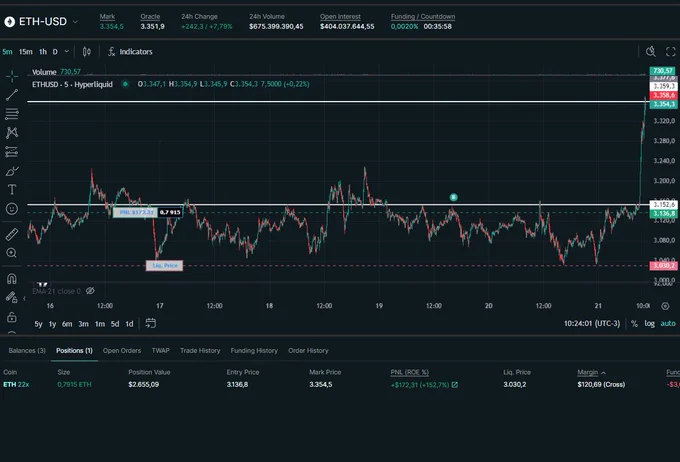Image resolution: width=680 pixels, height=462 pixels.
Task: Set chart range to 1y
Action: (x=52, y=324)
